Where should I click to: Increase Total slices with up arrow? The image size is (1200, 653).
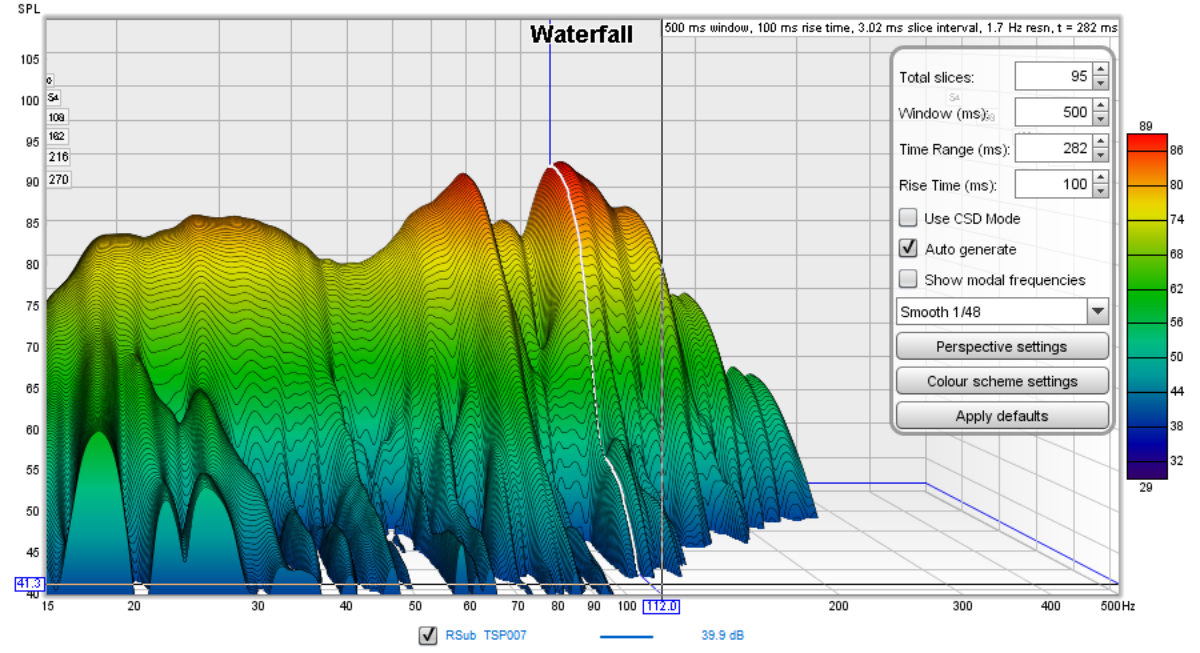pyautogui.click(x=1100, y=70)
